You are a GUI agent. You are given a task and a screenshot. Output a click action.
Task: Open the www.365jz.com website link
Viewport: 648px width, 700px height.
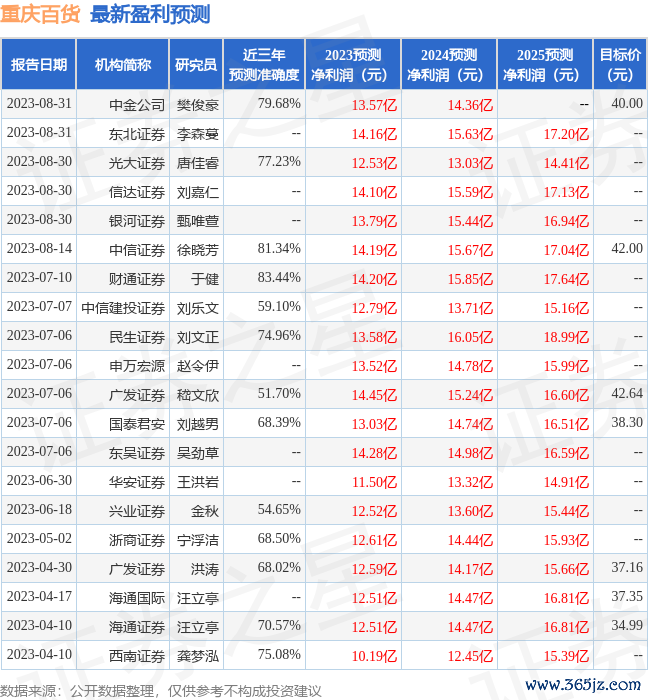point(583,685)
